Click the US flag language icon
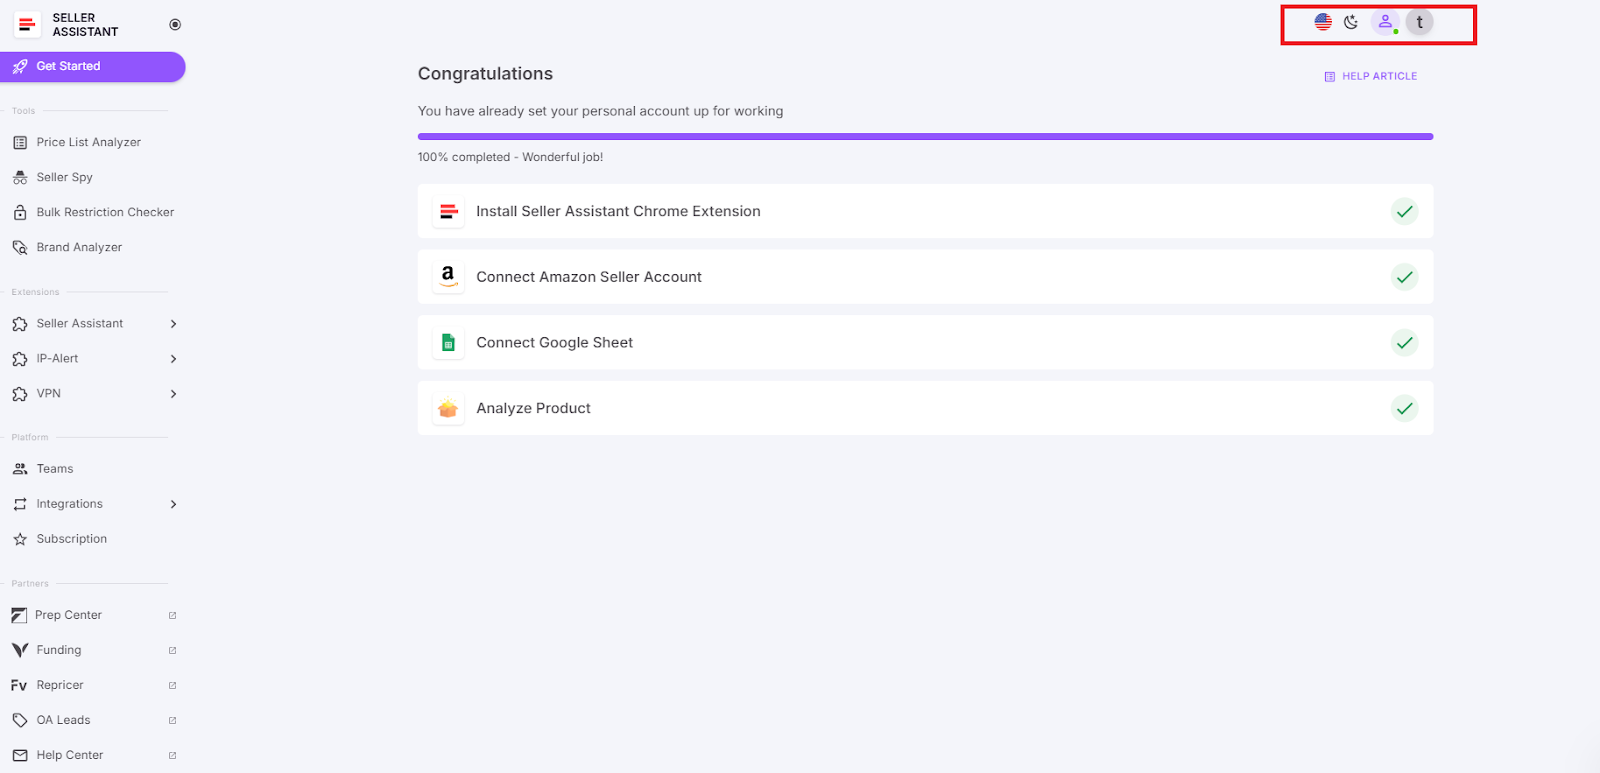Viewport: 1600px width, 773px height. 1322,21
